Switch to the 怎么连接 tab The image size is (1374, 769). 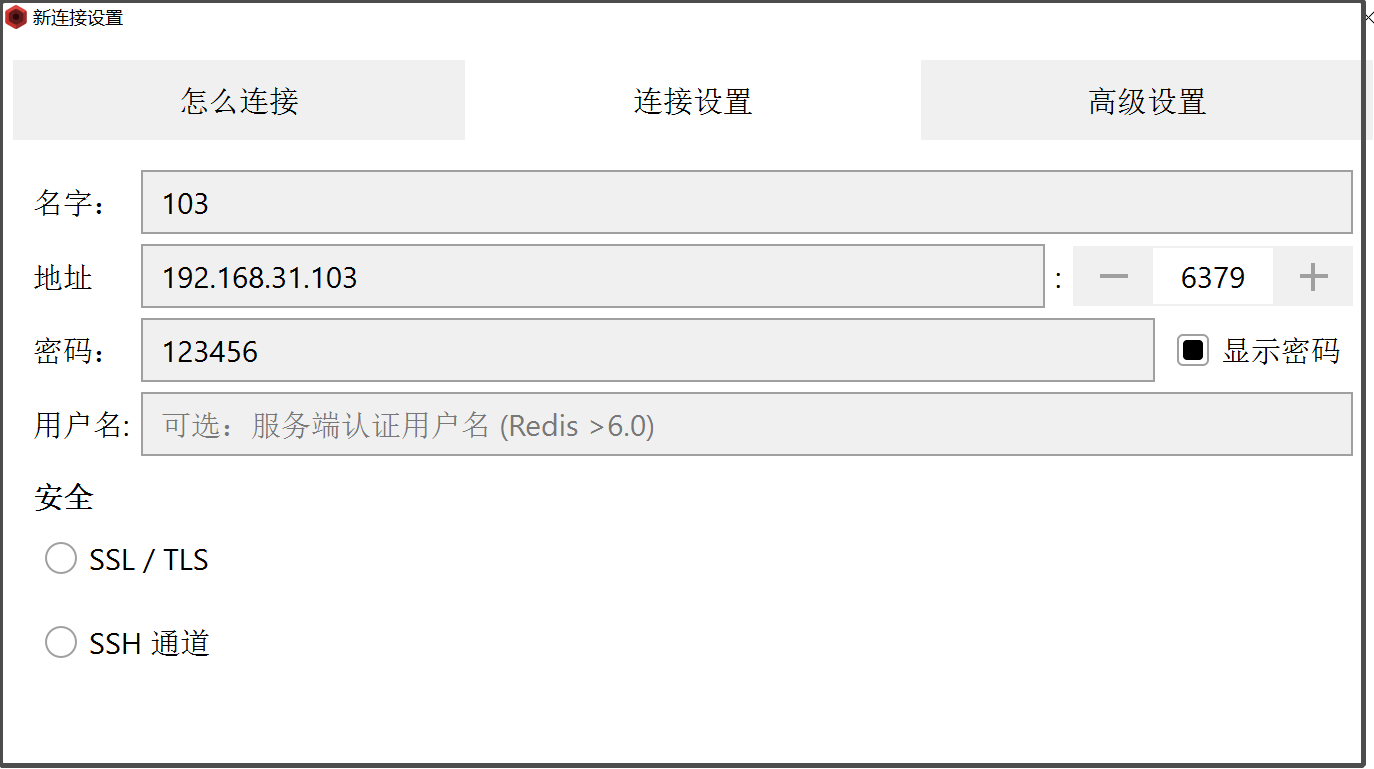click(239, 101)
